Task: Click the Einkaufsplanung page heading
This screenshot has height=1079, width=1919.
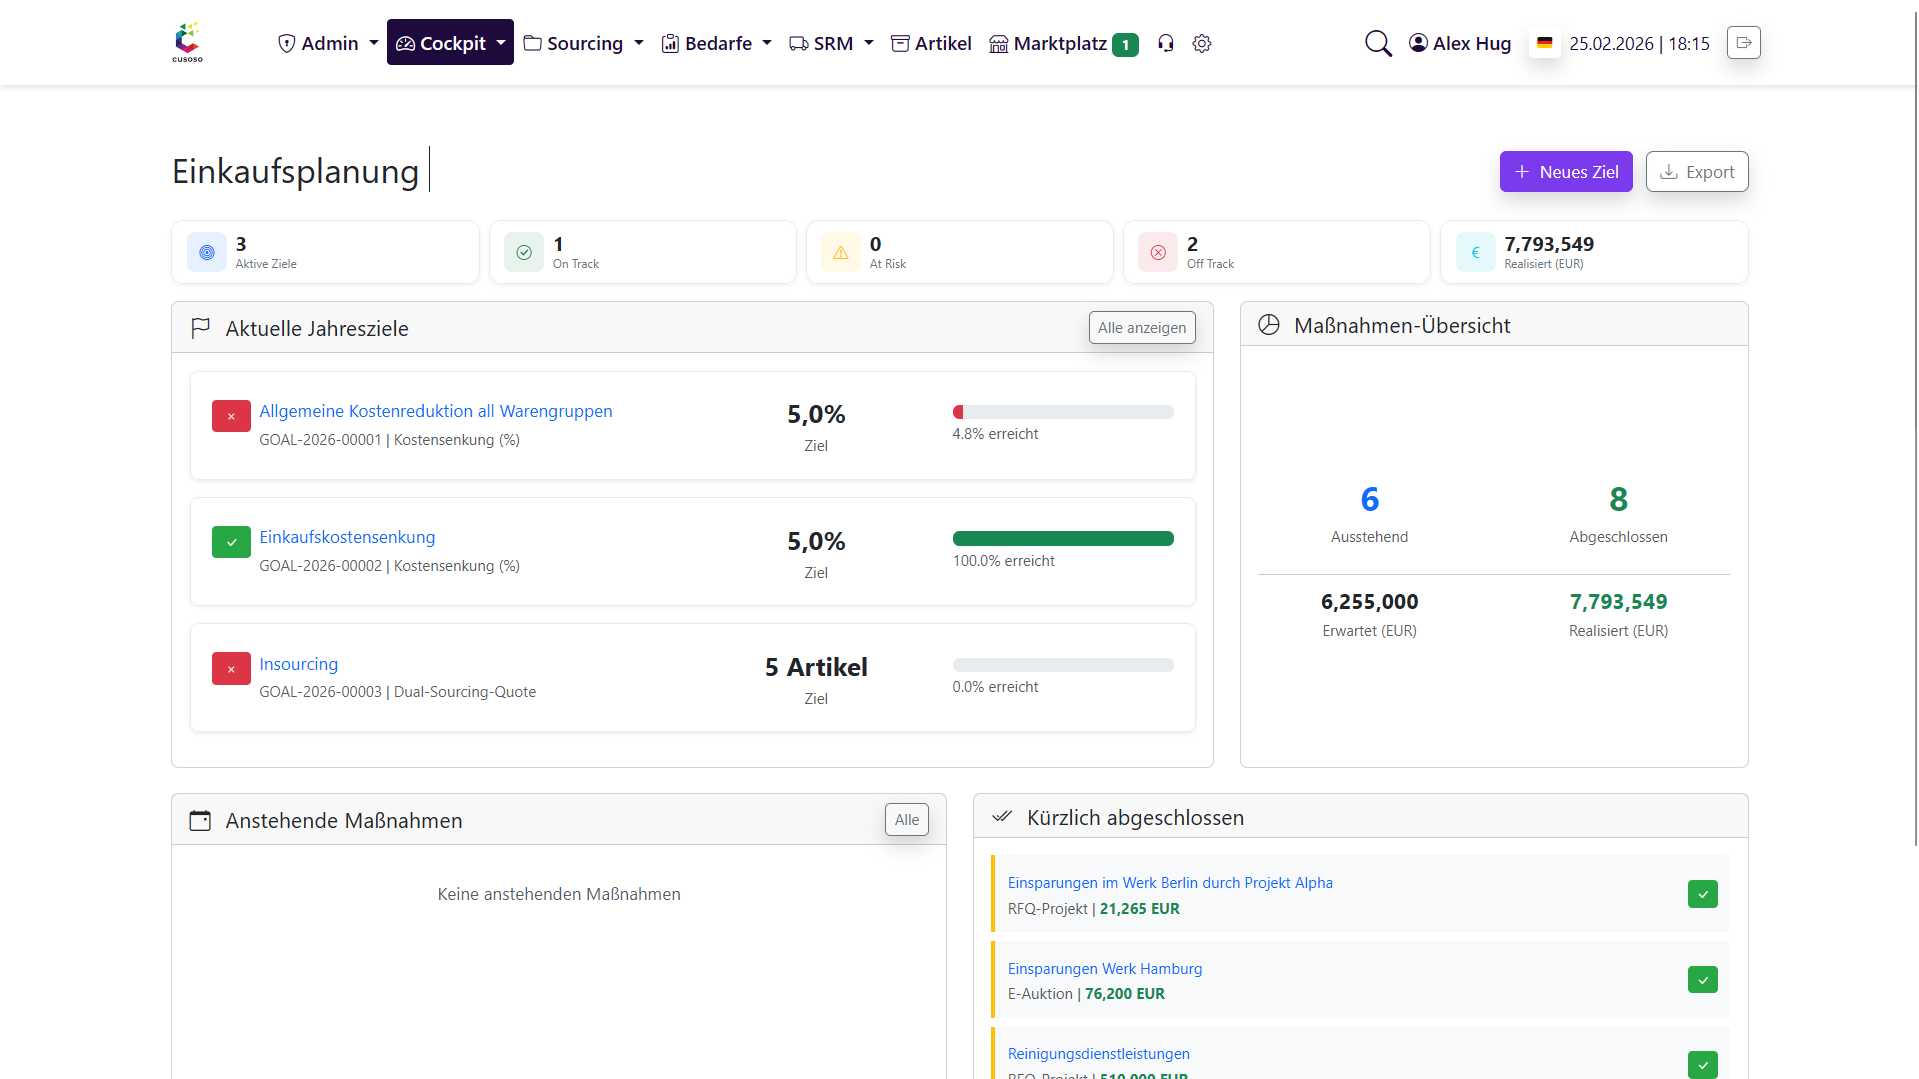Action: (x=295, y=171)
